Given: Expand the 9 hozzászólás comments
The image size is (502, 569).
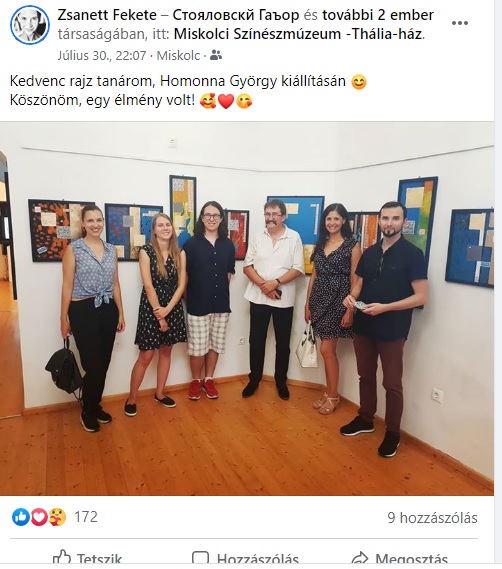Looking at the screenshot, I should point(432,518).
